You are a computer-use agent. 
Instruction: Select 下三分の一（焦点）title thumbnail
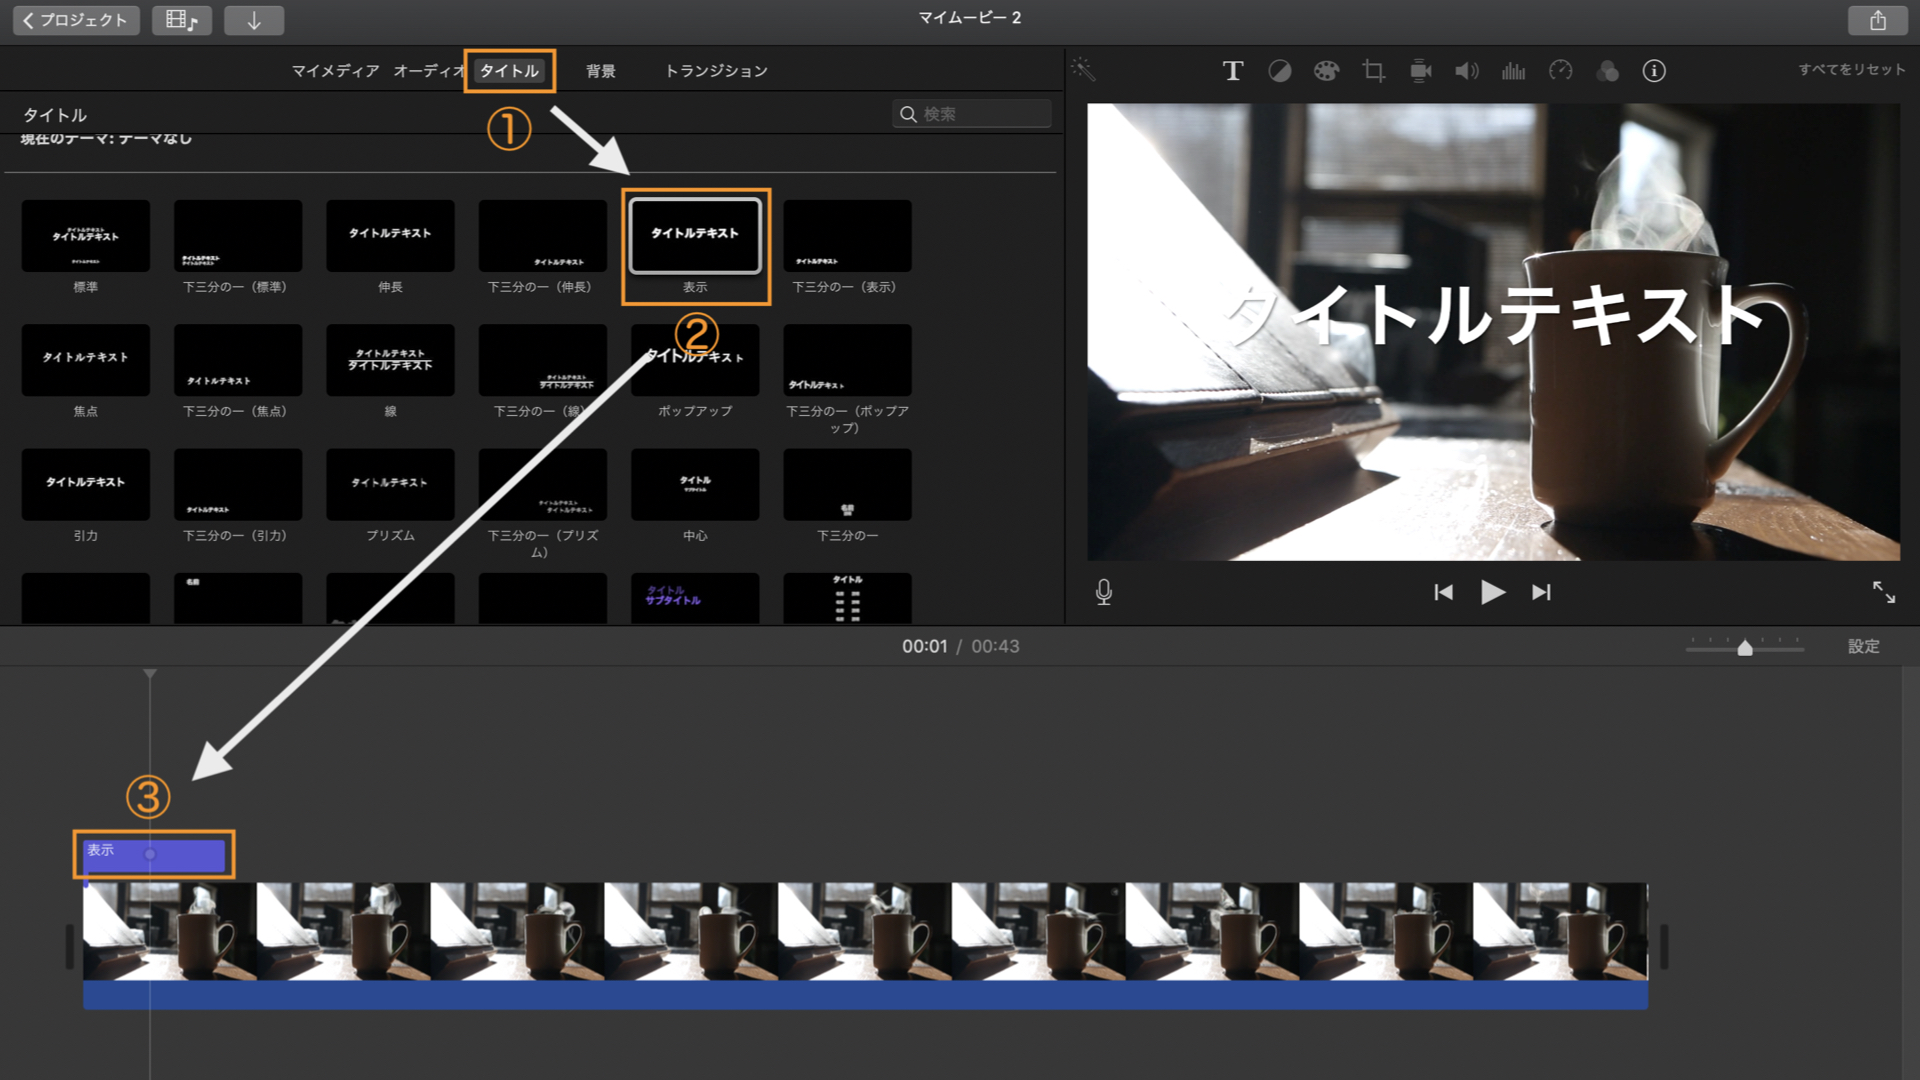click(238, 360)
